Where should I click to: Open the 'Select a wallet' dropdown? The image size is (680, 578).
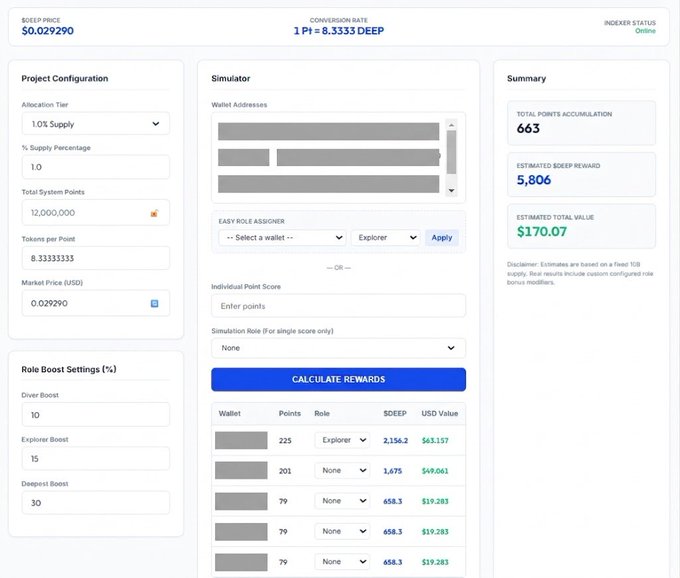pos(283,238)
